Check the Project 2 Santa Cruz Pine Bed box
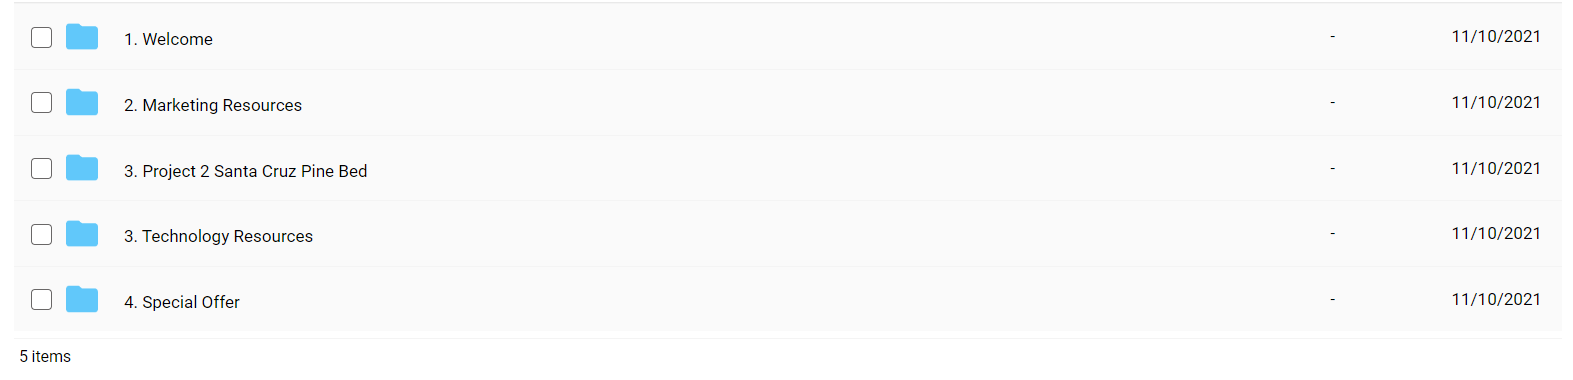This screenshot has width=1573, height=380. pos(41,168)
